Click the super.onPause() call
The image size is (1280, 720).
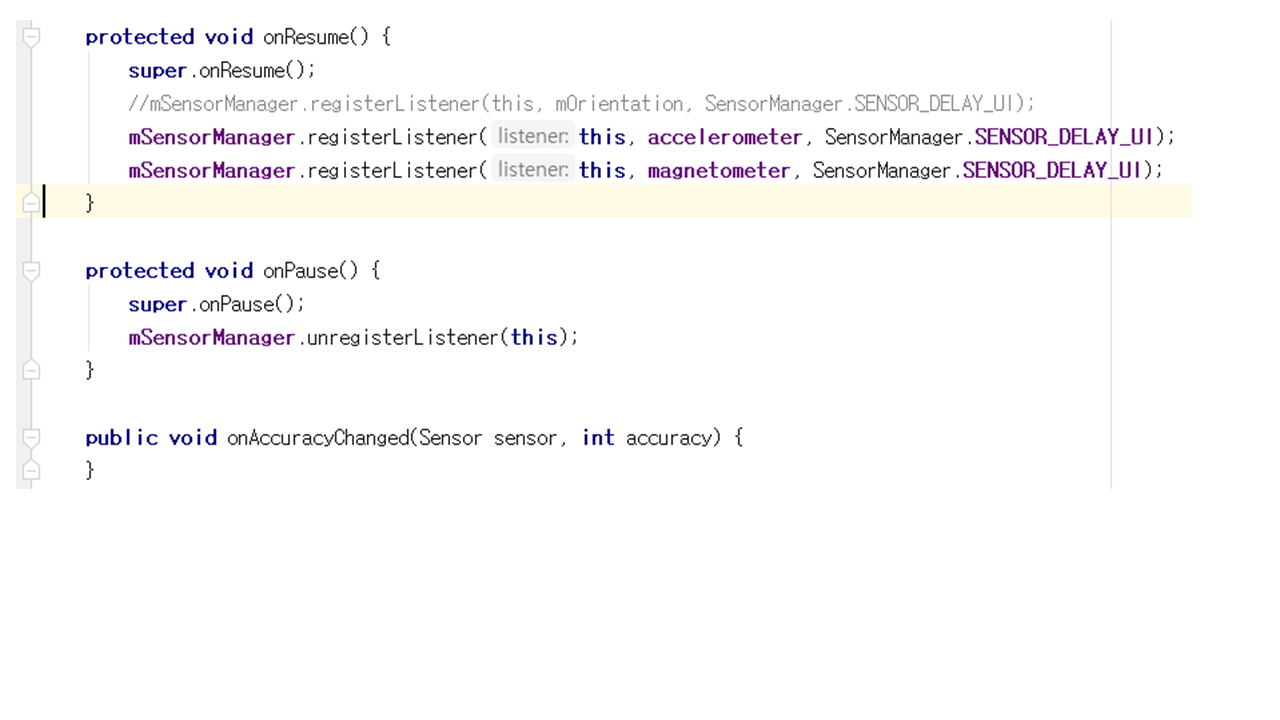click(216, 304)
